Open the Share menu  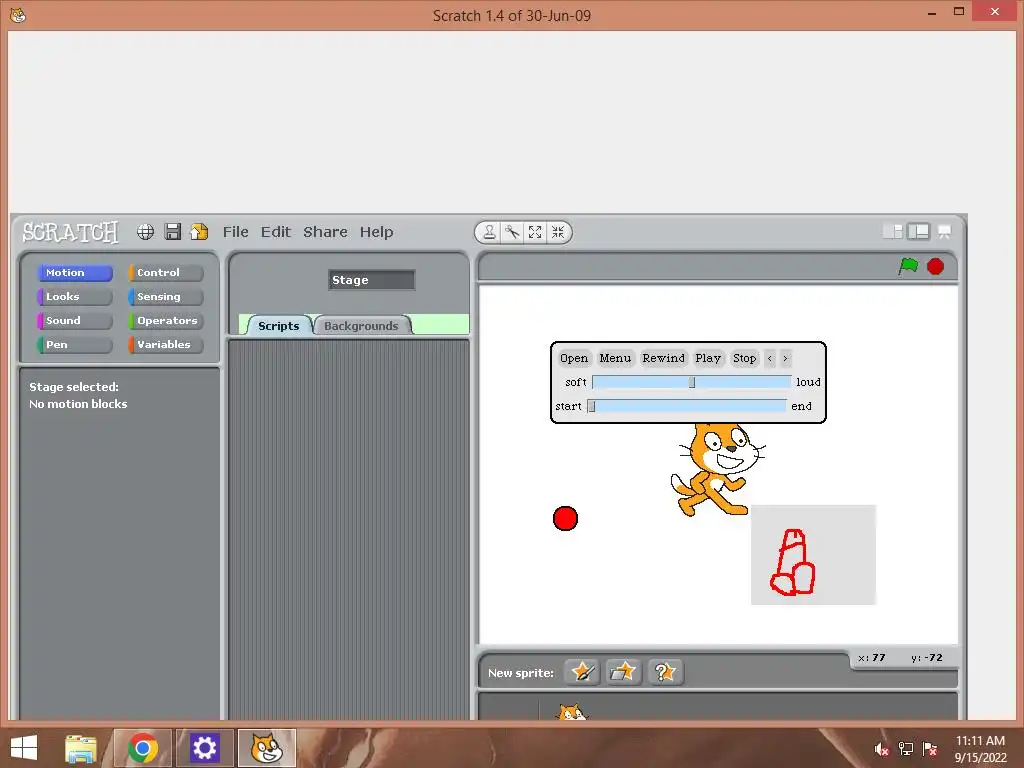(325, 232)
